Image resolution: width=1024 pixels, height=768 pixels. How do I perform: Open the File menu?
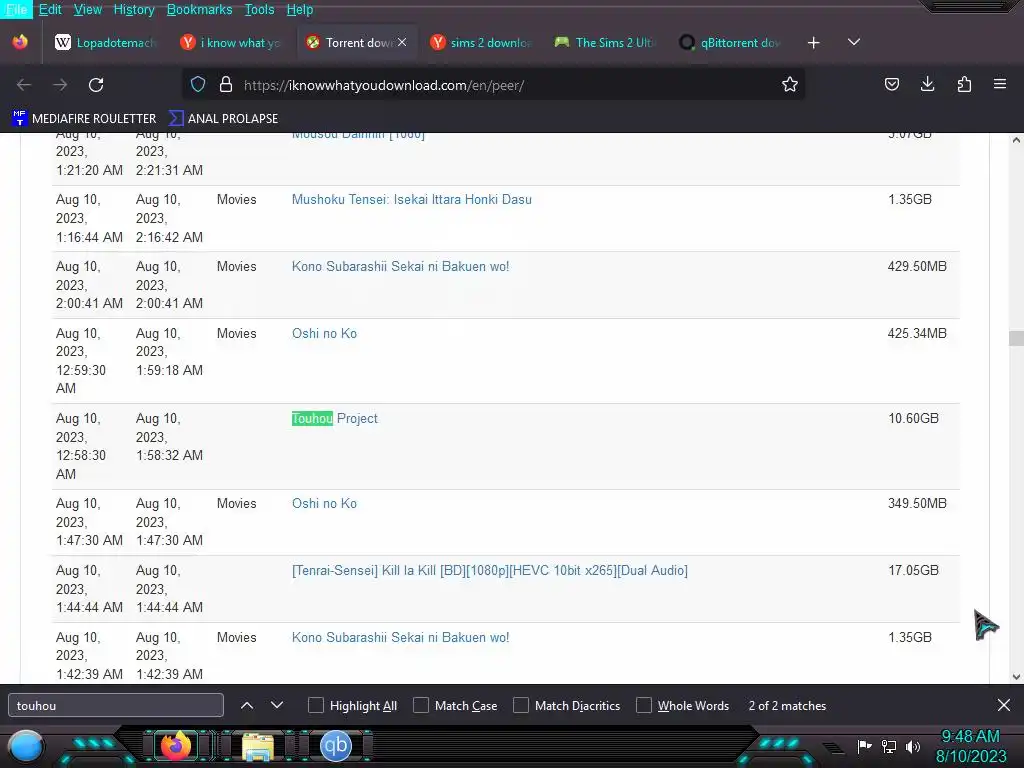coord(16,9)
